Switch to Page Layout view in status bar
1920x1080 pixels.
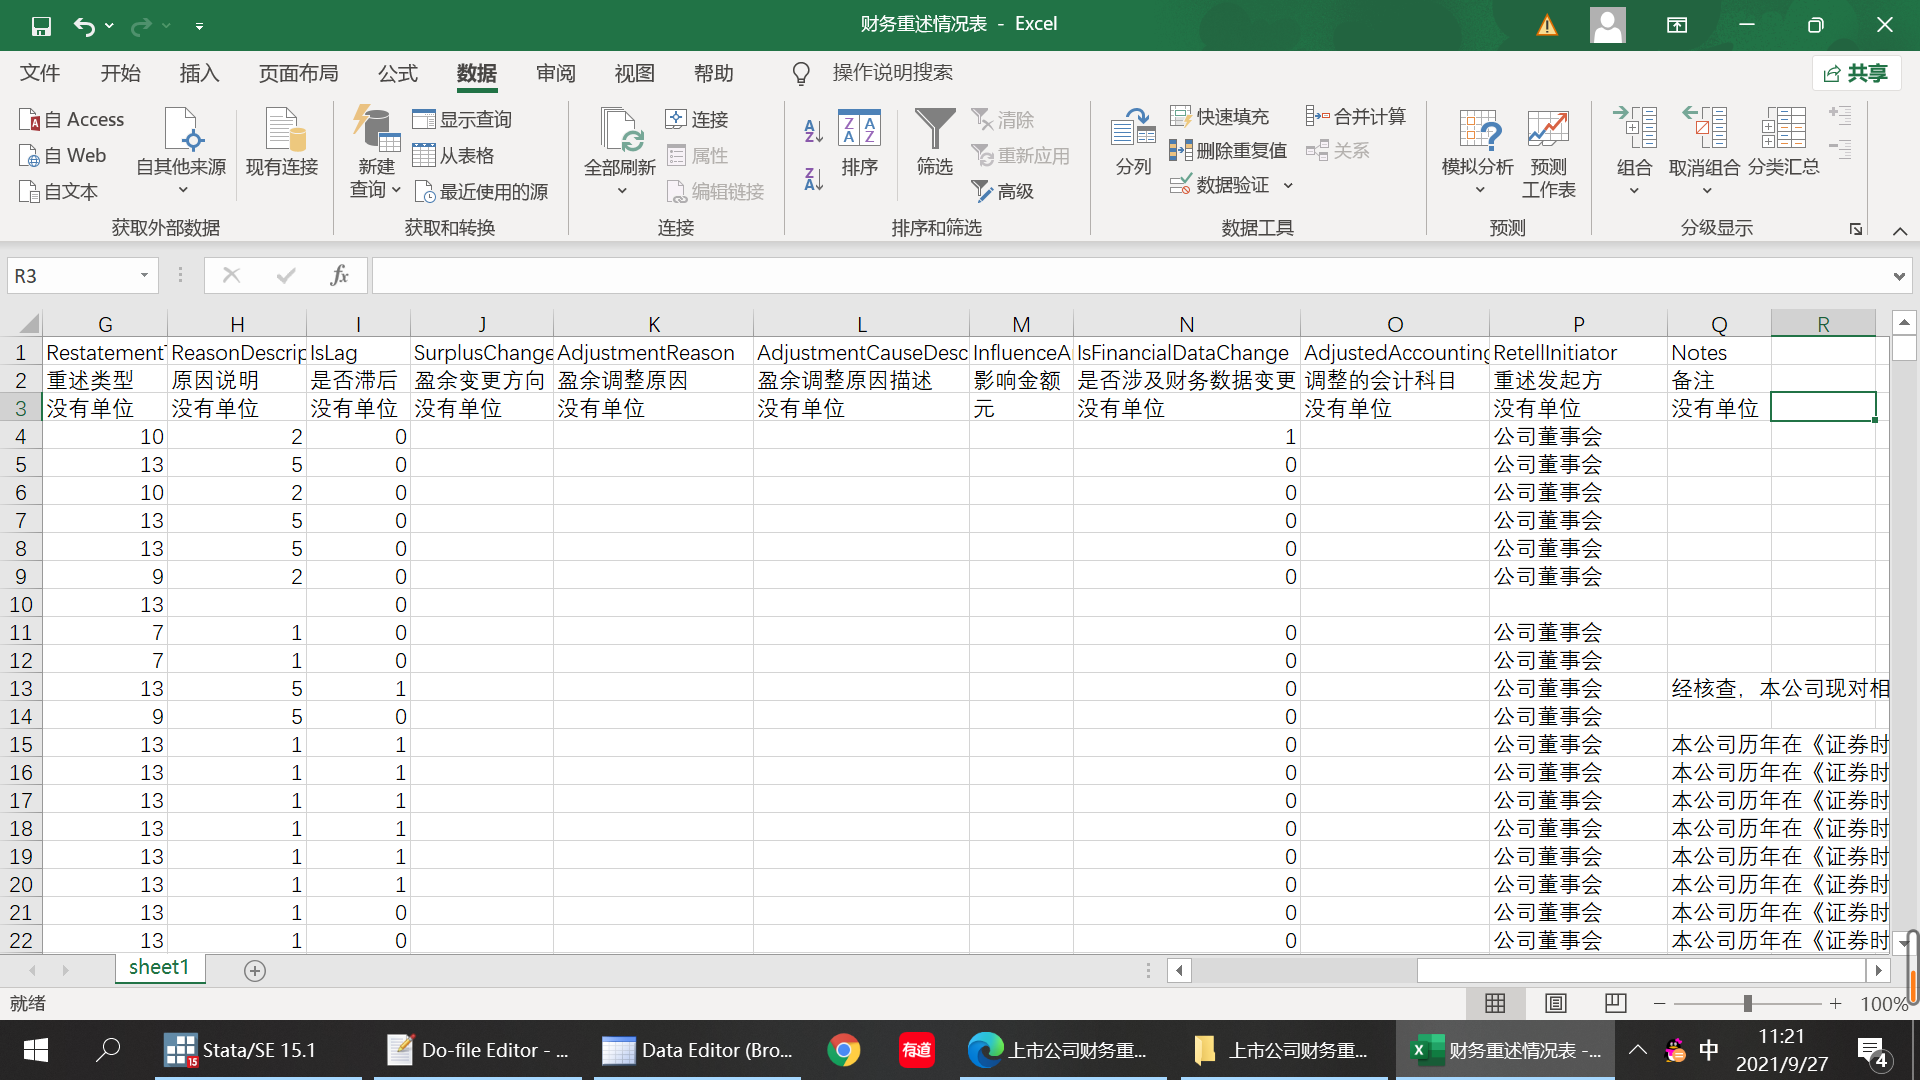point(1556,1003)
